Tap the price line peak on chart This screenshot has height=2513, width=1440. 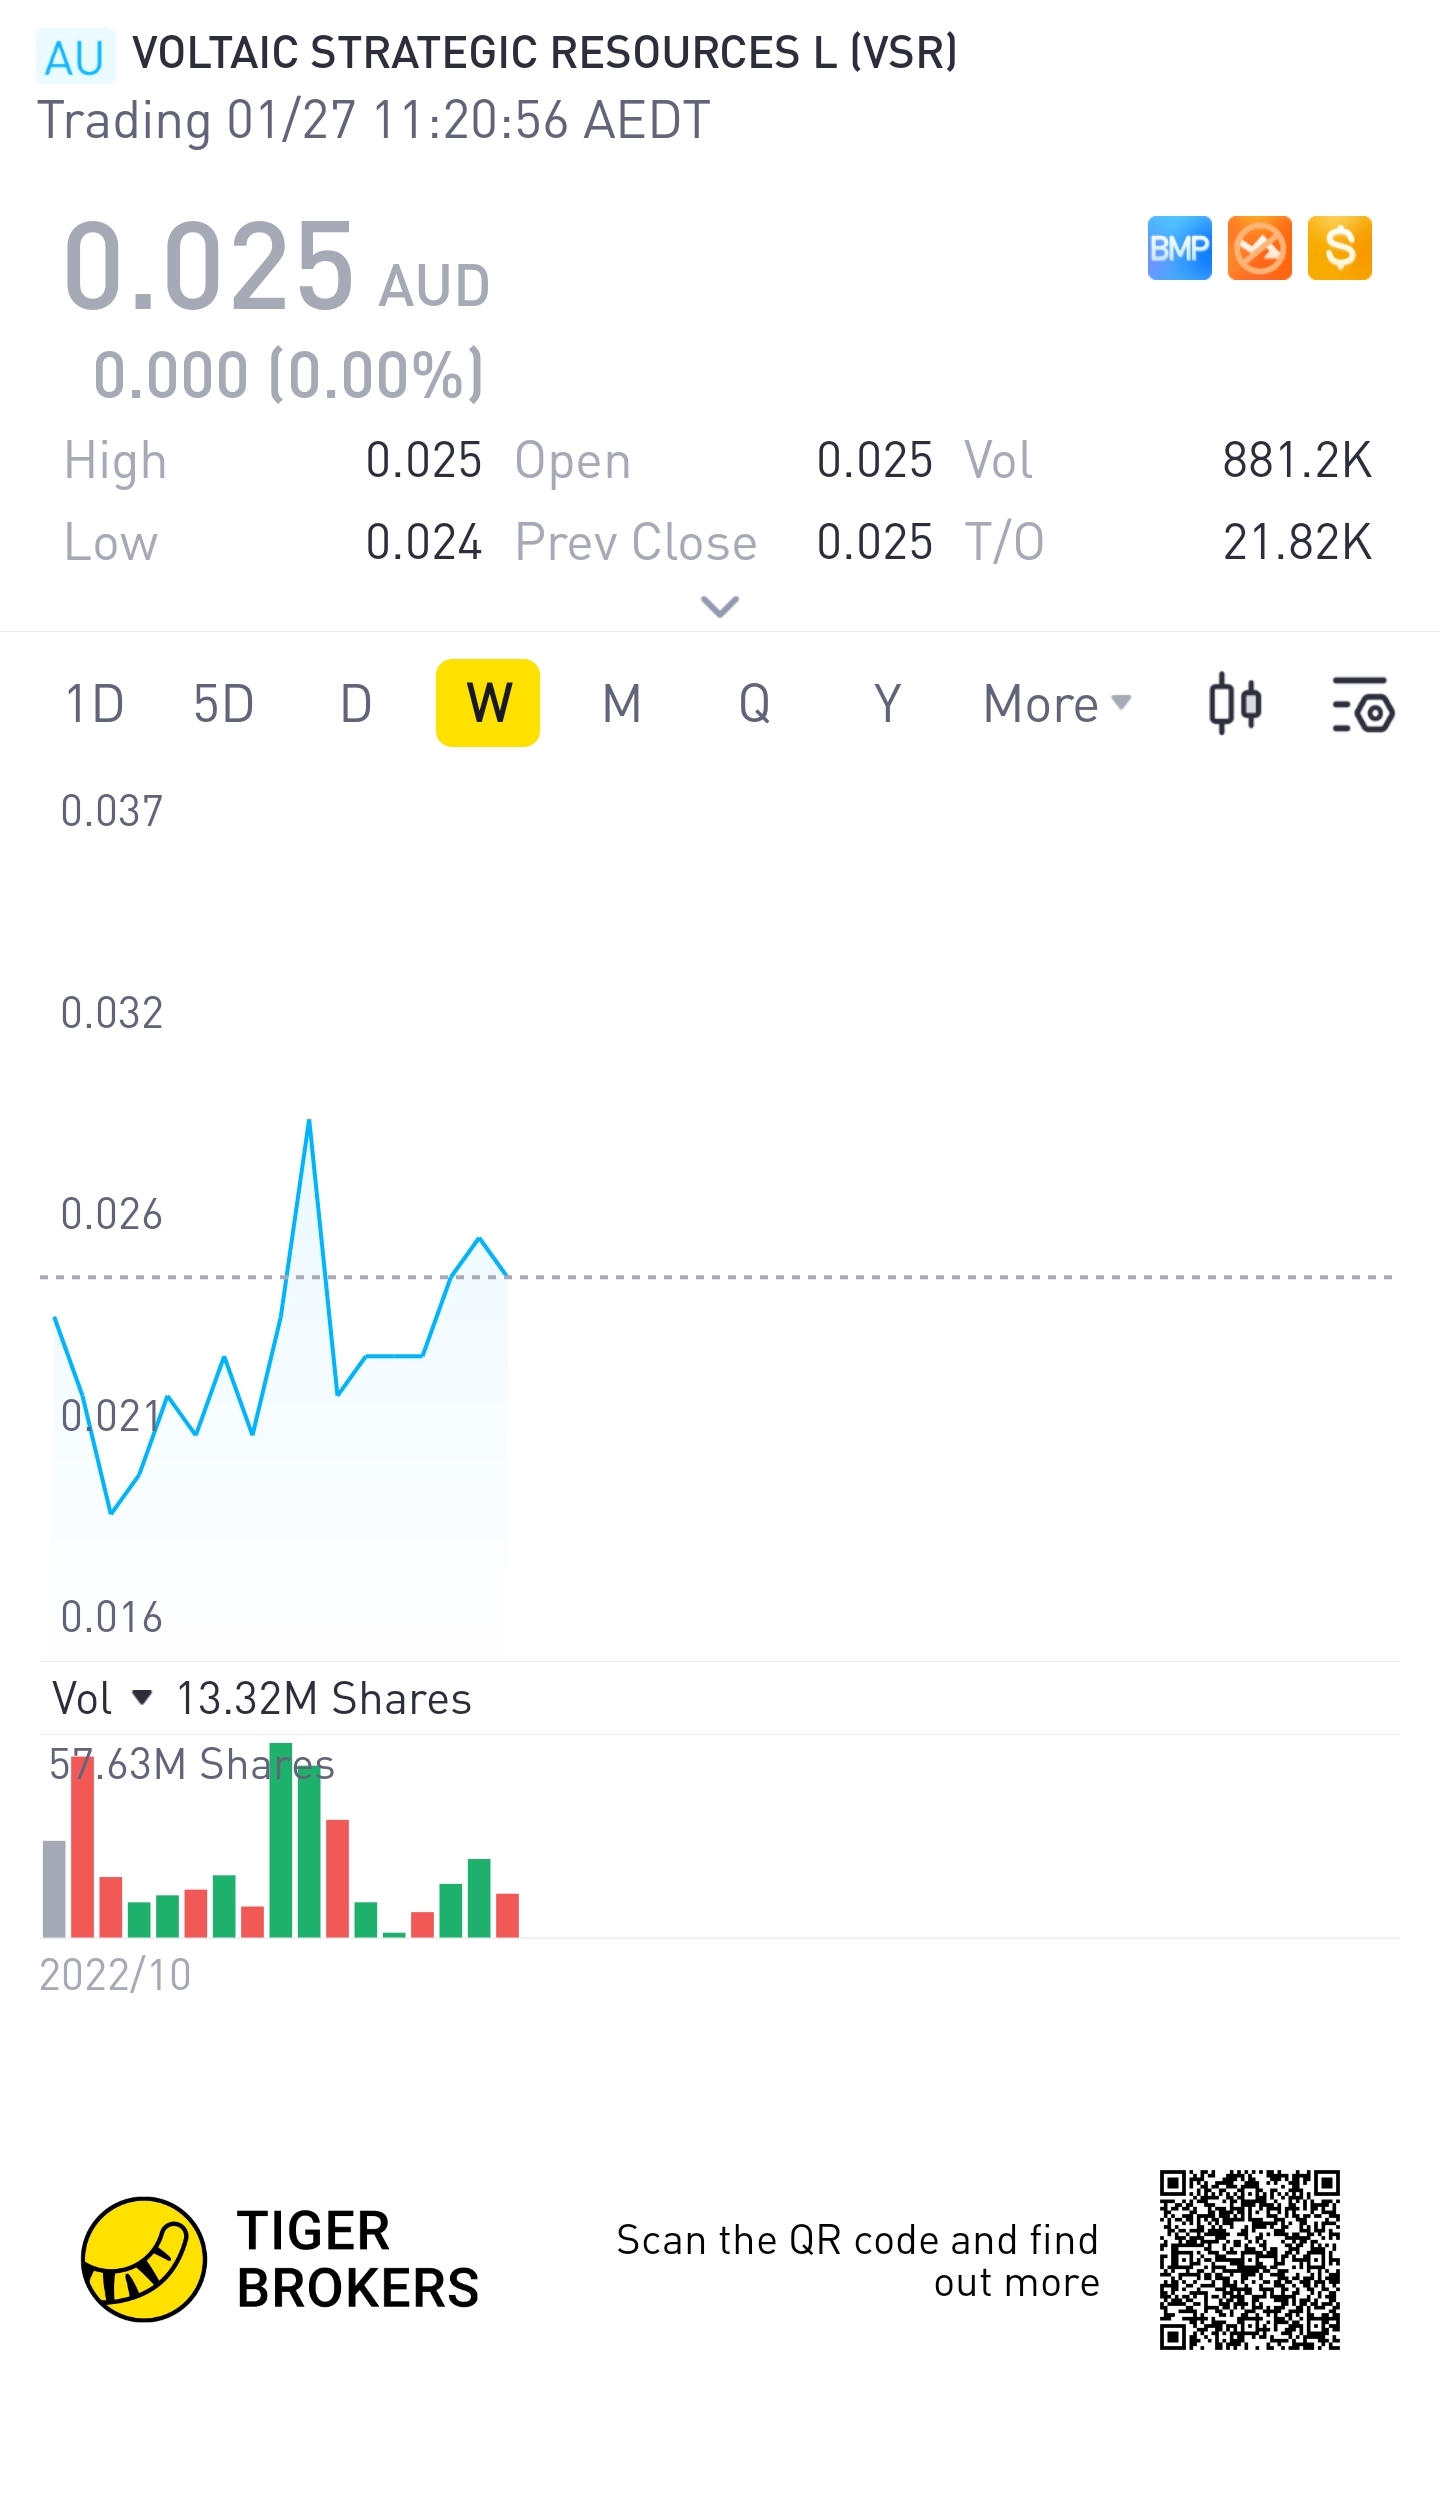click(309, 1122)
